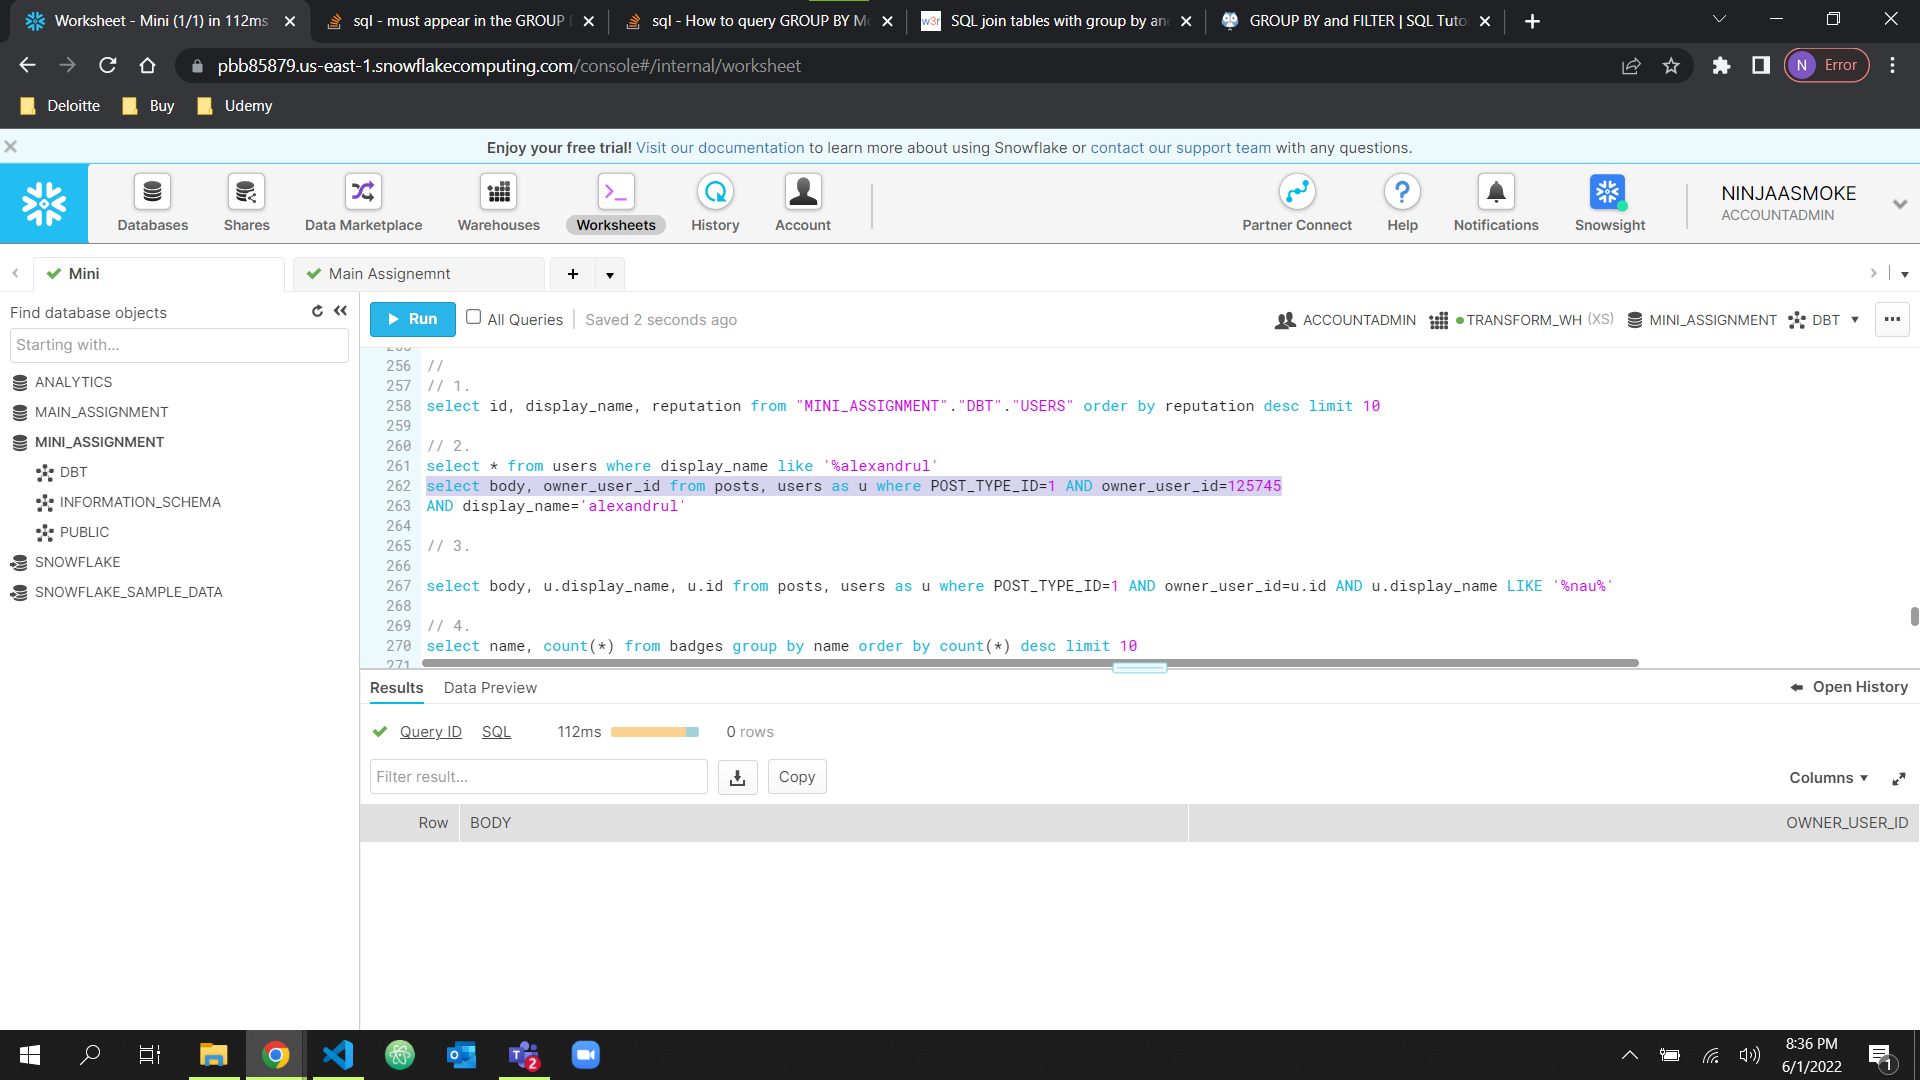The image size is (1920, 1080).
Task: Open the Databases panel
Action: tap(152, 202)
